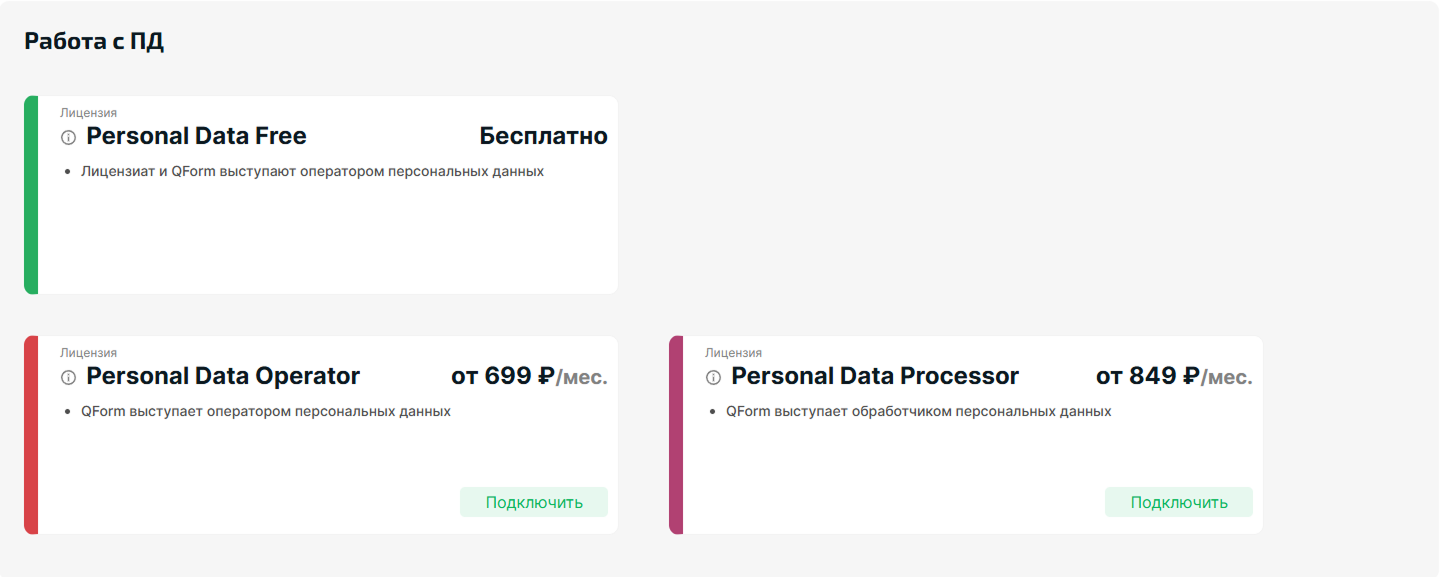The height and width of the screenshot is (577, 1441).
Task: Click the QForm выступает оператором description
Action: [x=266, y=411]
